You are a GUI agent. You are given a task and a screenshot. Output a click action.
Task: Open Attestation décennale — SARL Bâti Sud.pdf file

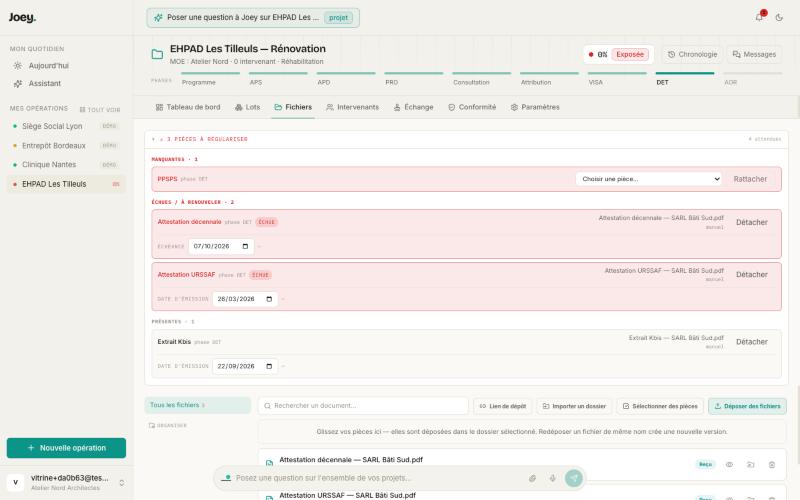pos(351,460)
